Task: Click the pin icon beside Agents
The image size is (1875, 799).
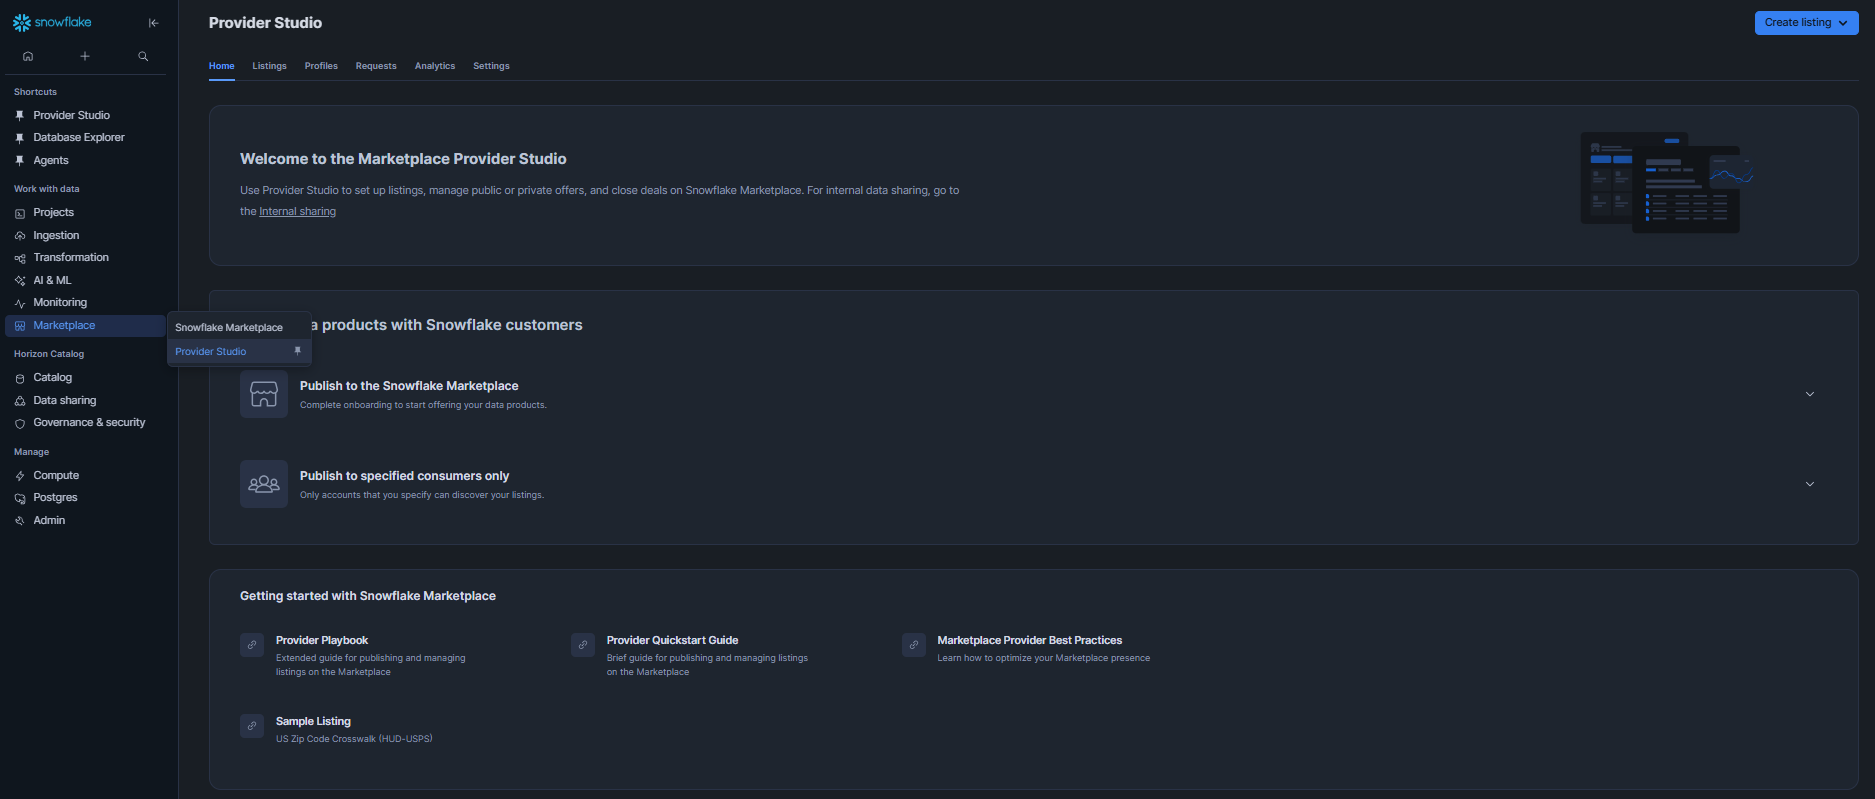Action: [20, 160]
